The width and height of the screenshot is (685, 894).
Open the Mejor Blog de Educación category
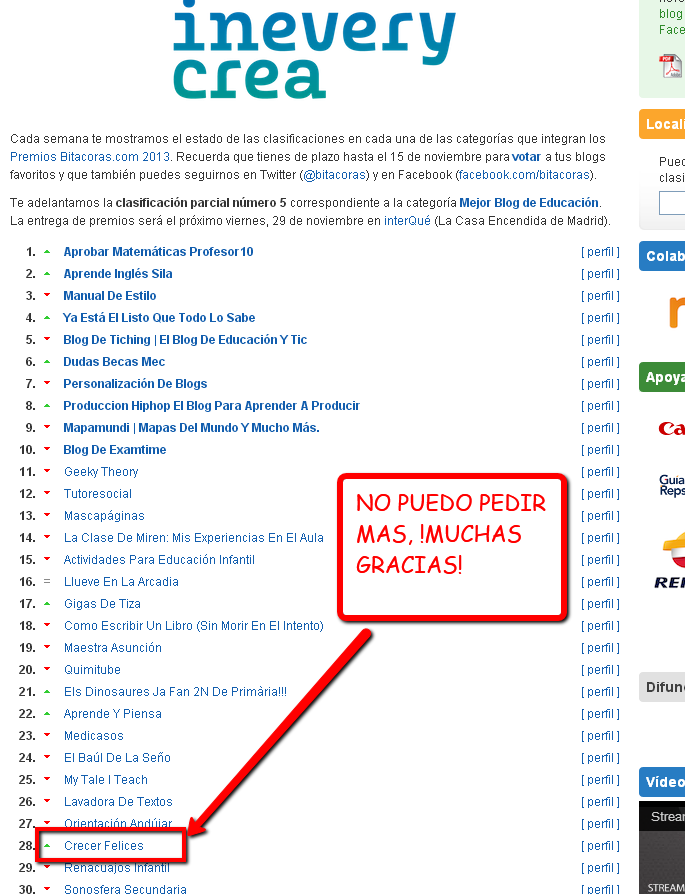pyautogui.click(x=528, y=202)
